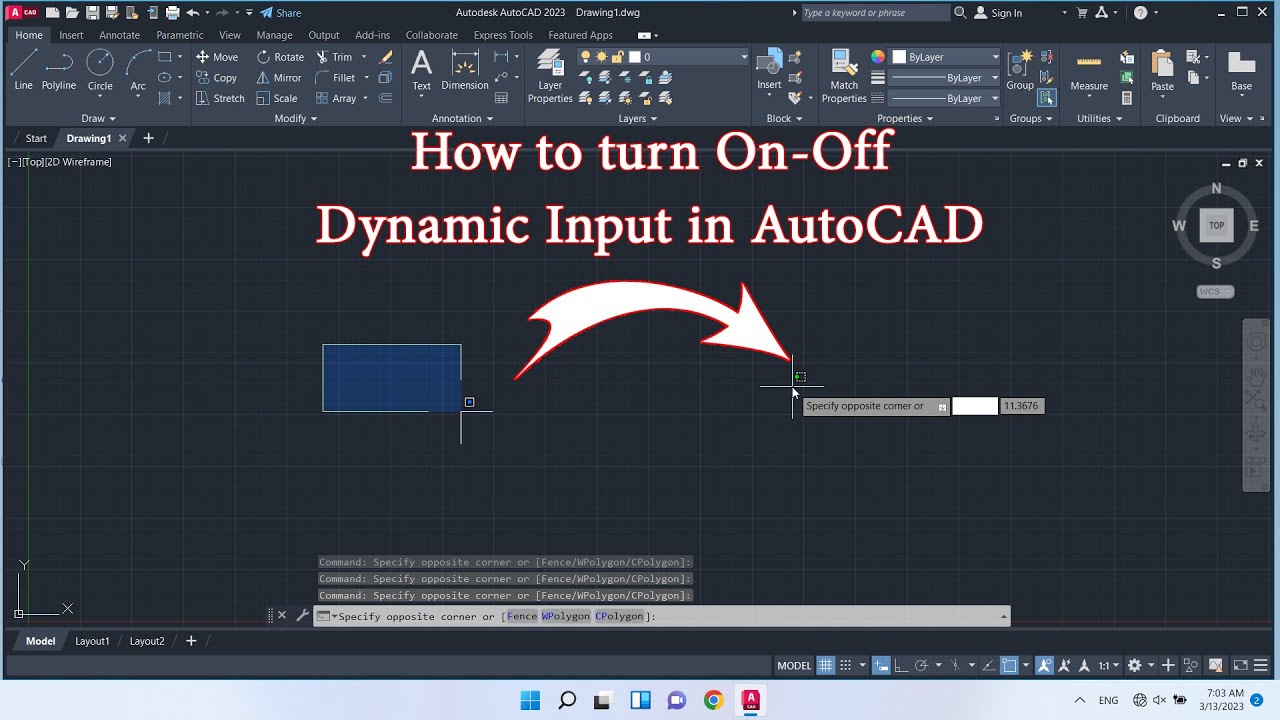
Task: Expand the Layers panel
Action: (x=637, y=118)
